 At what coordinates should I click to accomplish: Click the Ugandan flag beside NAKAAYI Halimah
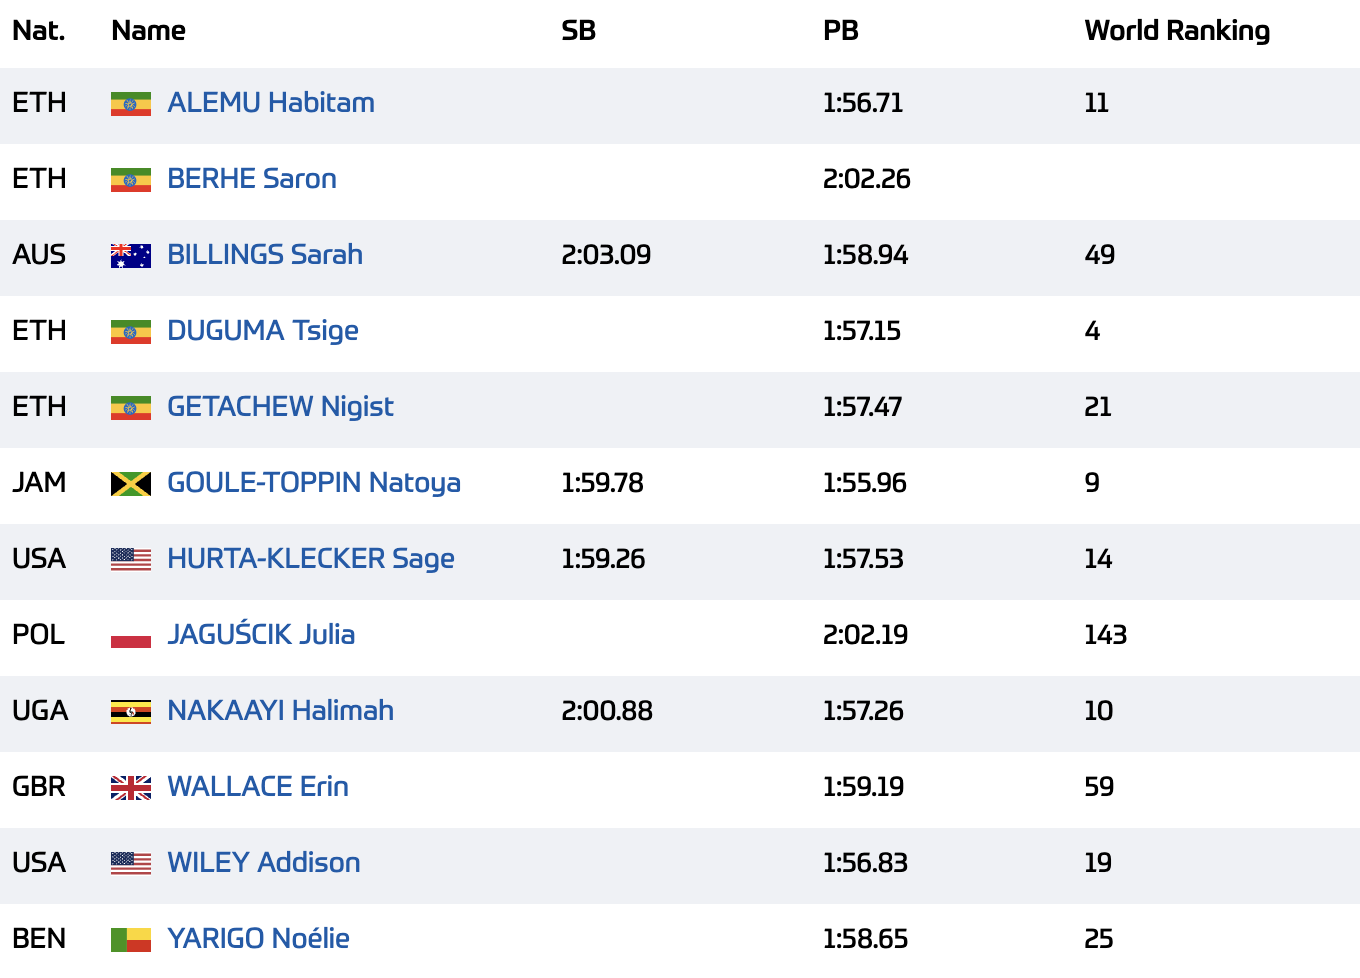pos(130,712)
